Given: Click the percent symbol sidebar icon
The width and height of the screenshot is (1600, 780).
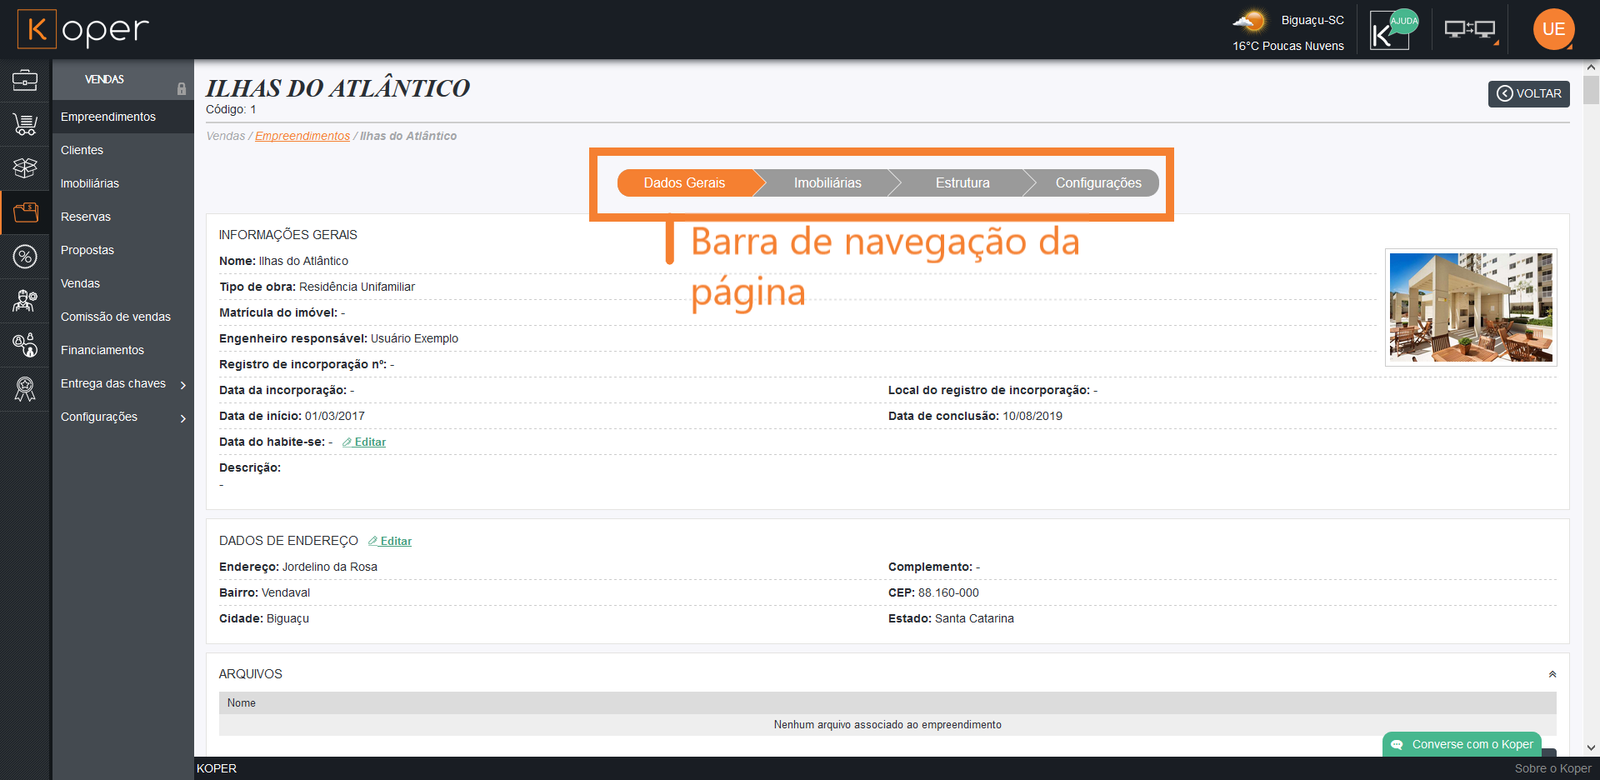Looking at the screenshot, I should coord(25,257).
